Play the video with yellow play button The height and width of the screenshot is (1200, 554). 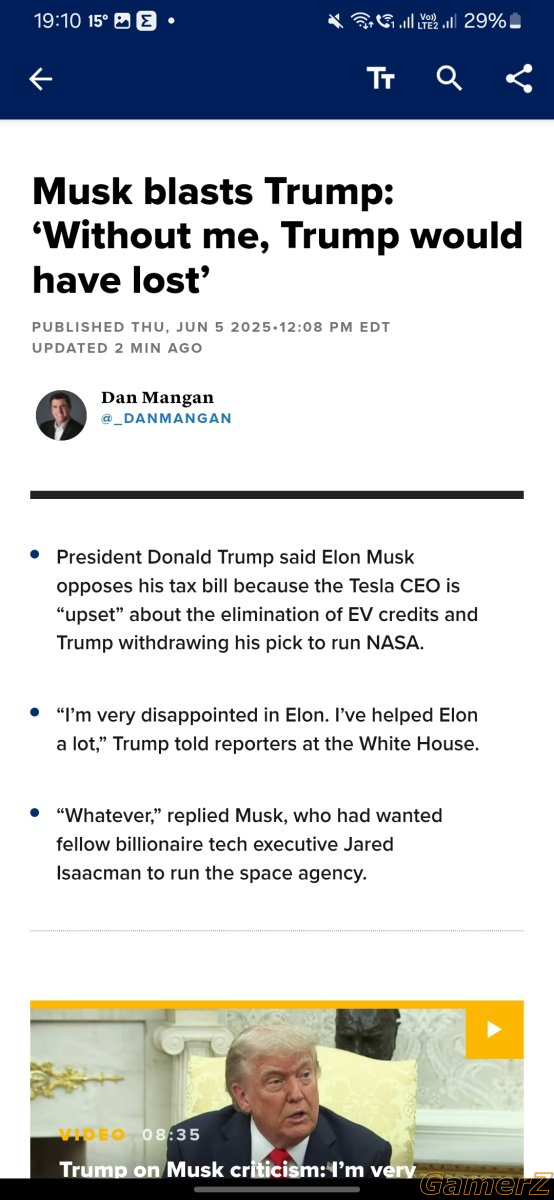click(x=494, y=1029)
